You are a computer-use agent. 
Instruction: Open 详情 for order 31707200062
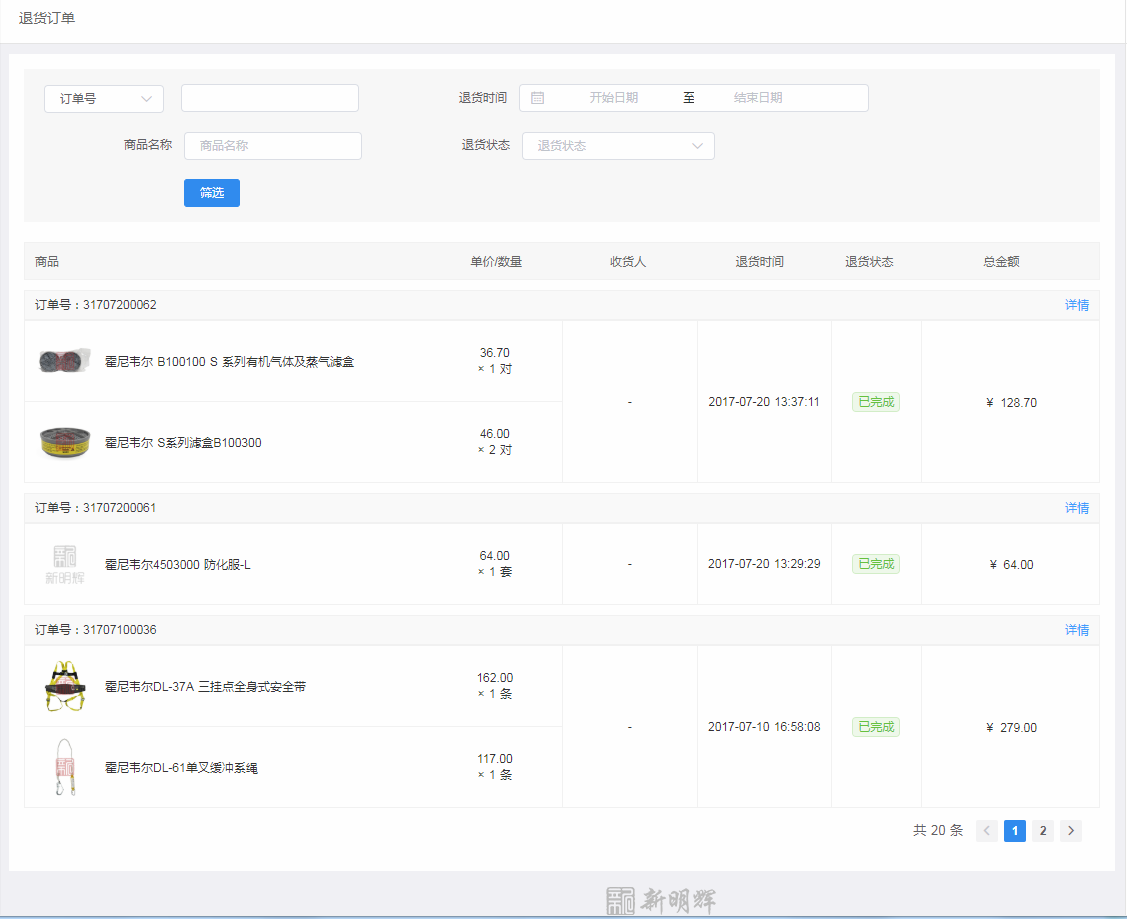[1077, 305]
